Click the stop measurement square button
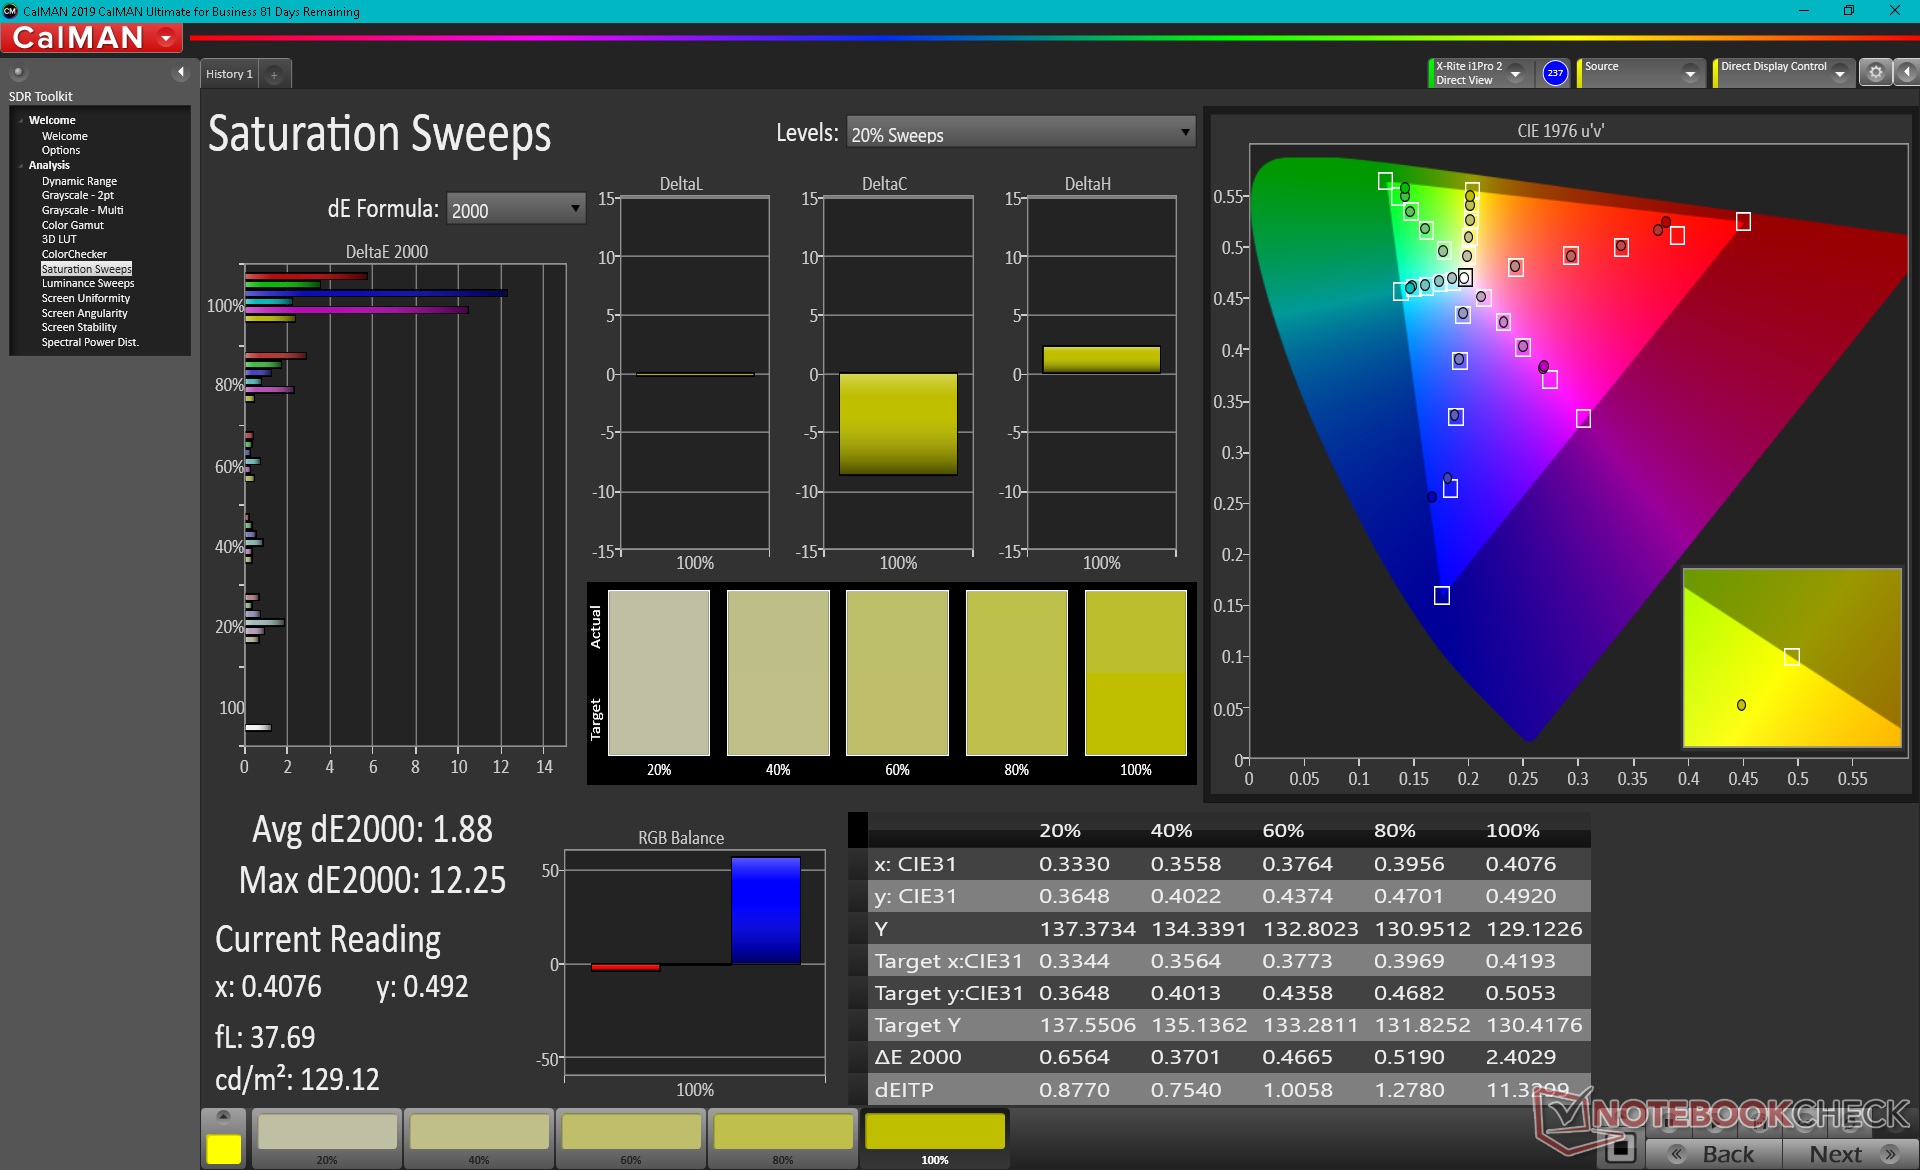The width and height of the screenshot is (1920, 1170). pyautogui.click(x=1620, y=1149)
